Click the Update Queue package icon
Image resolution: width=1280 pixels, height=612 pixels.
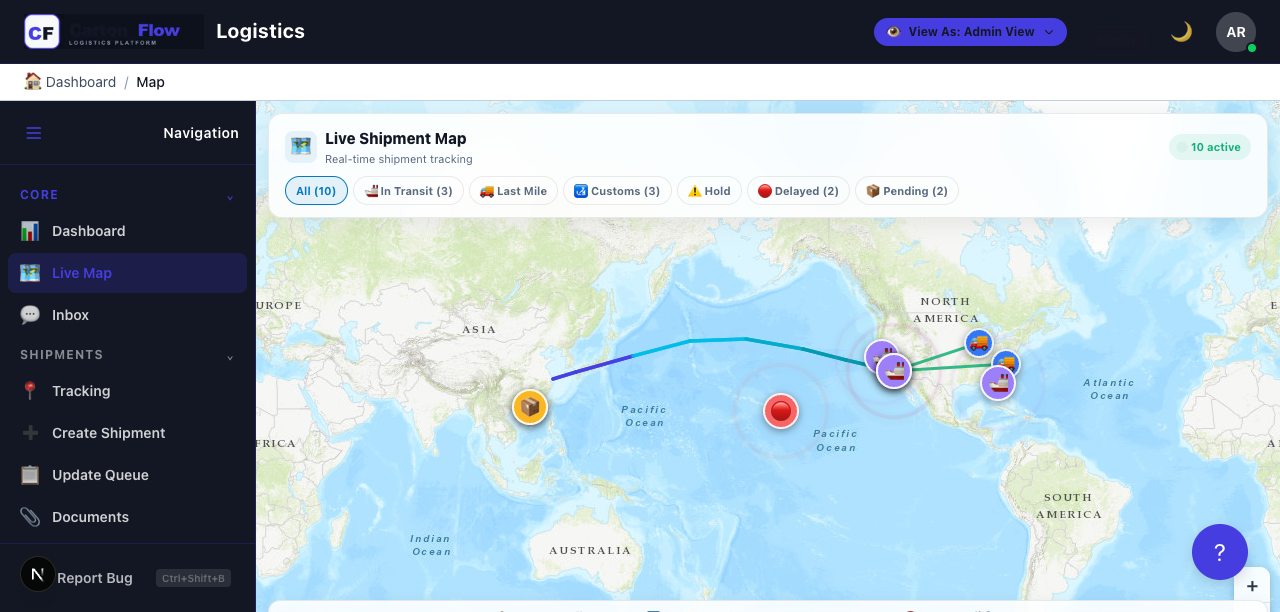31,475
